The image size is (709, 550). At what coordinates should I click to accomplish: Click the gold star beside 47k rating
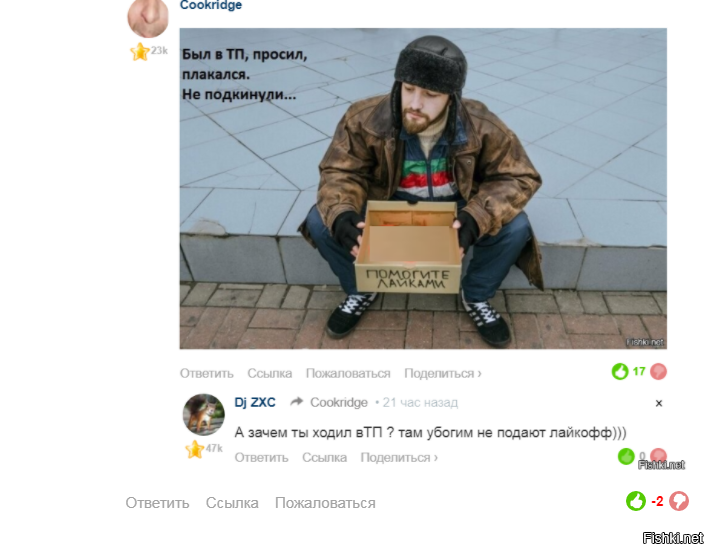(194, 449)
